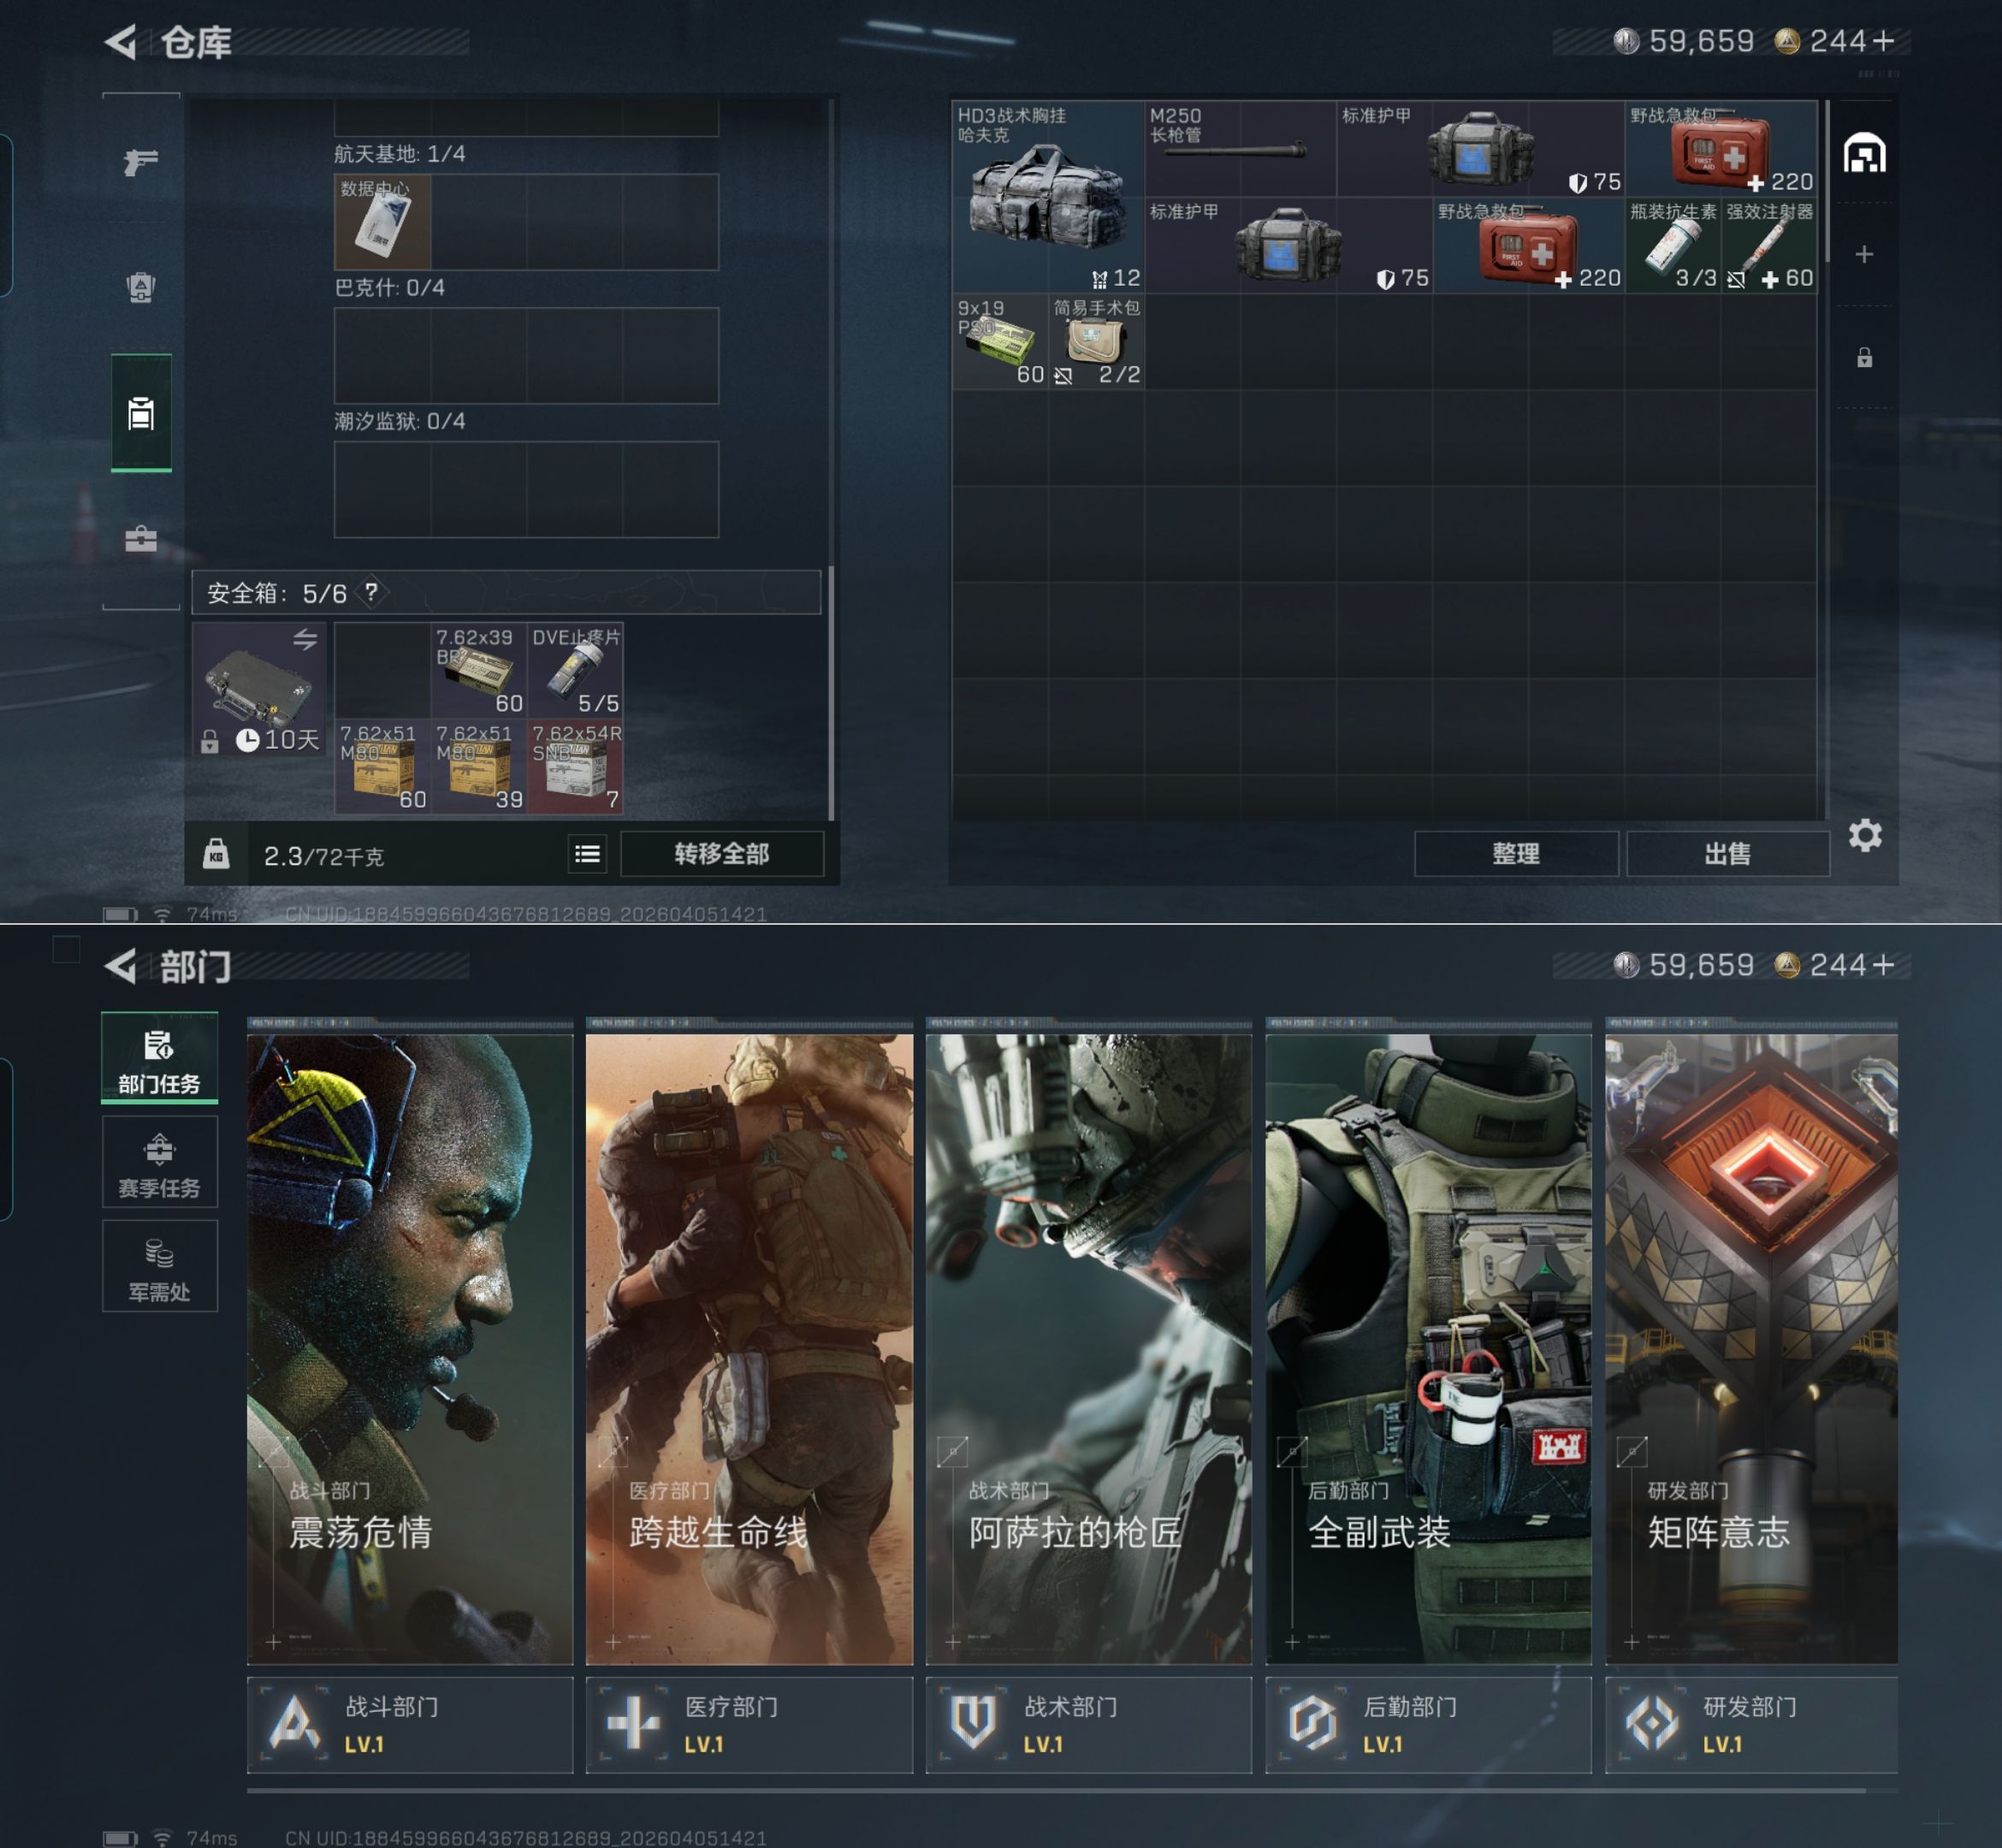Open the 震荡危情 combat department card
Image resolution: width=2002 pixels, height=1848 pixels.
point(410,1348)
